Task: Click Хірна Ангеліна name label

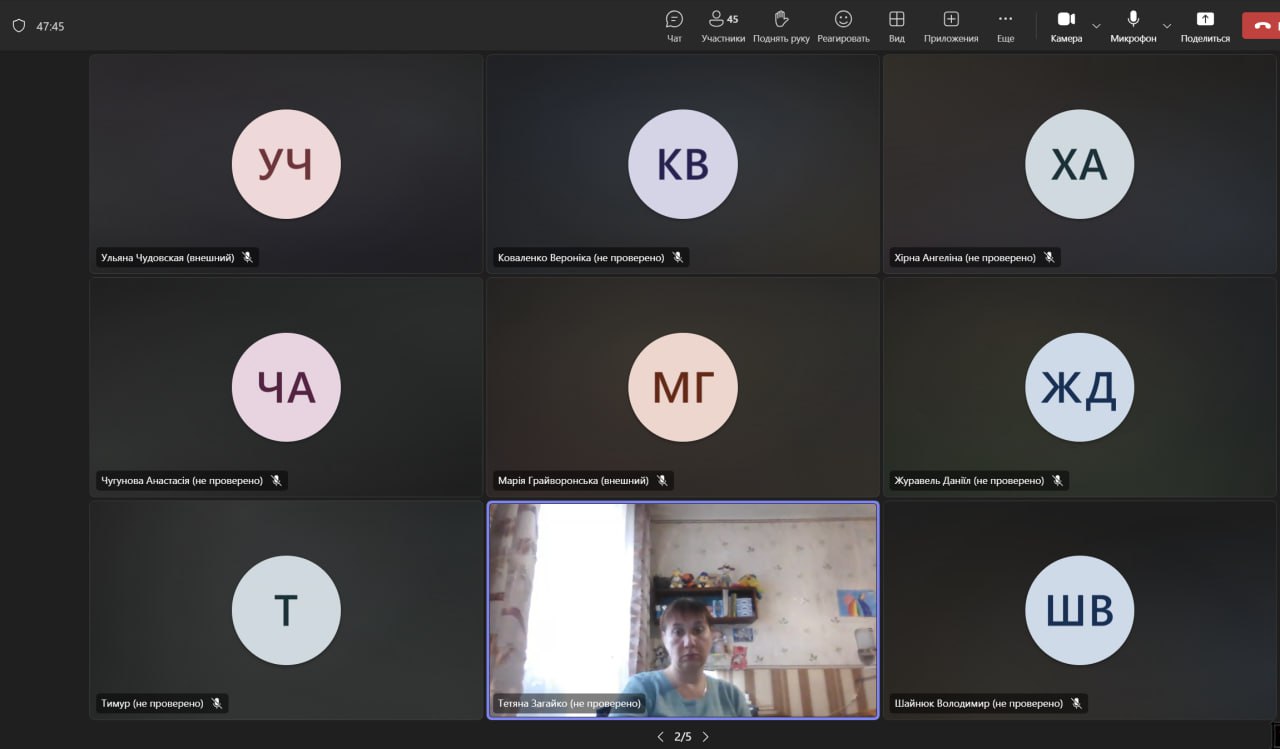Action: coord(965,258)
